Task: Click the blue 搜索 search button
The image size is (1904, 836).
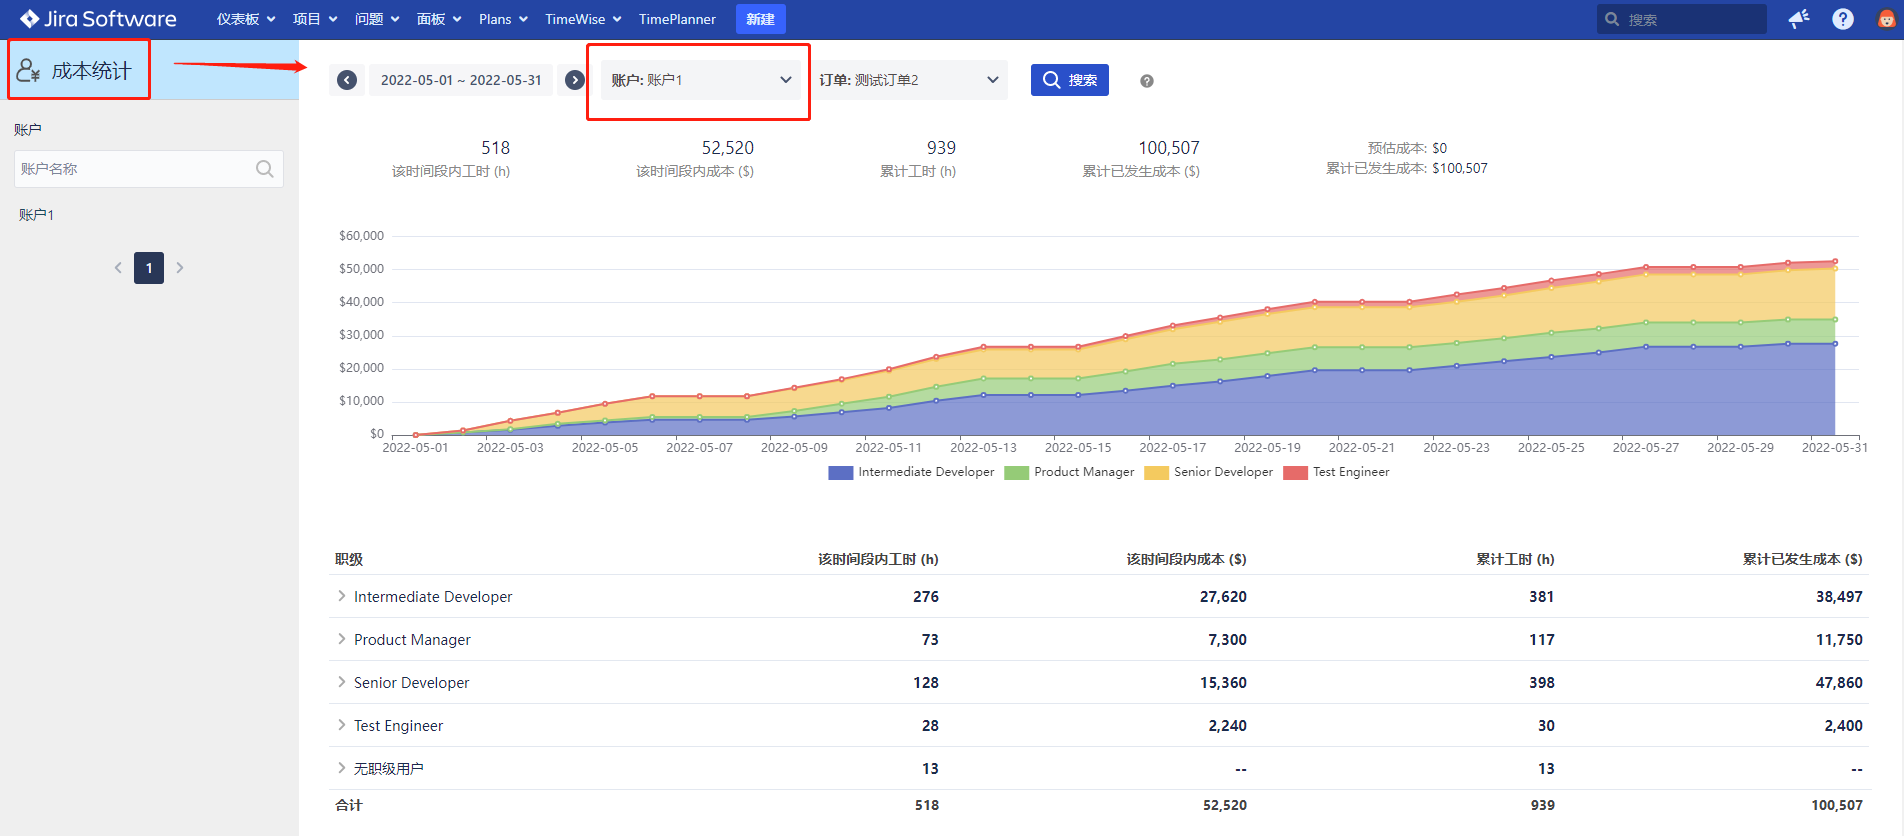Action: (1069, 80)
